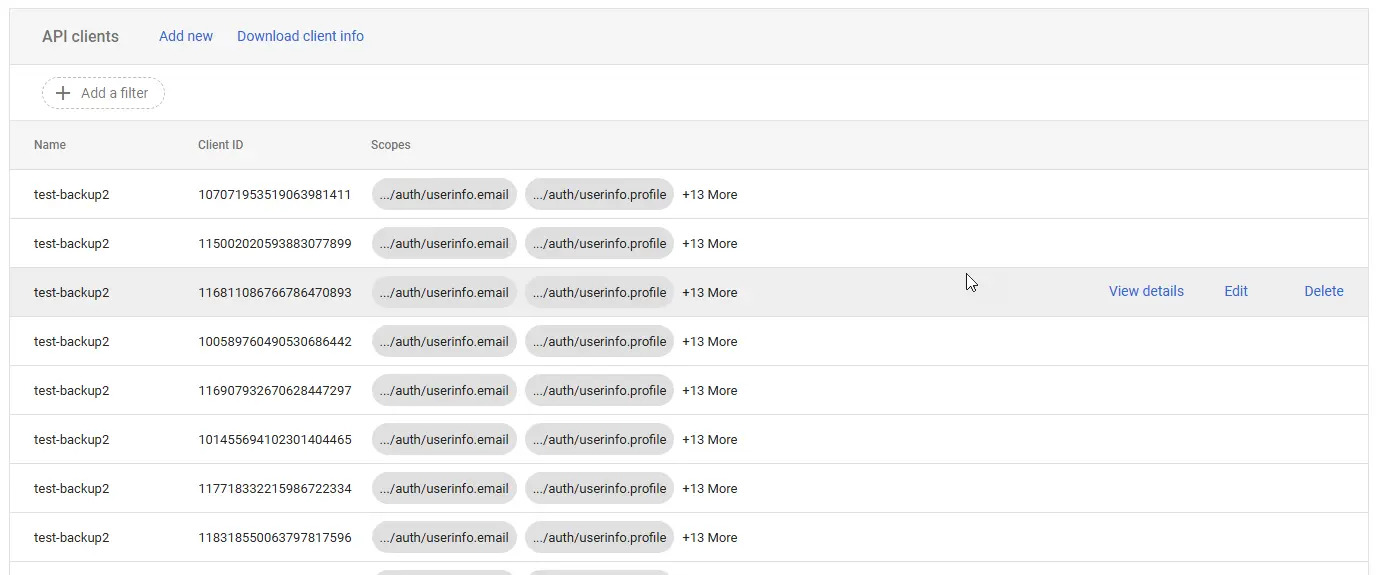Expand +13 More scopes for client 100589760490530686442
The image size is (1386, 575).
709,342
